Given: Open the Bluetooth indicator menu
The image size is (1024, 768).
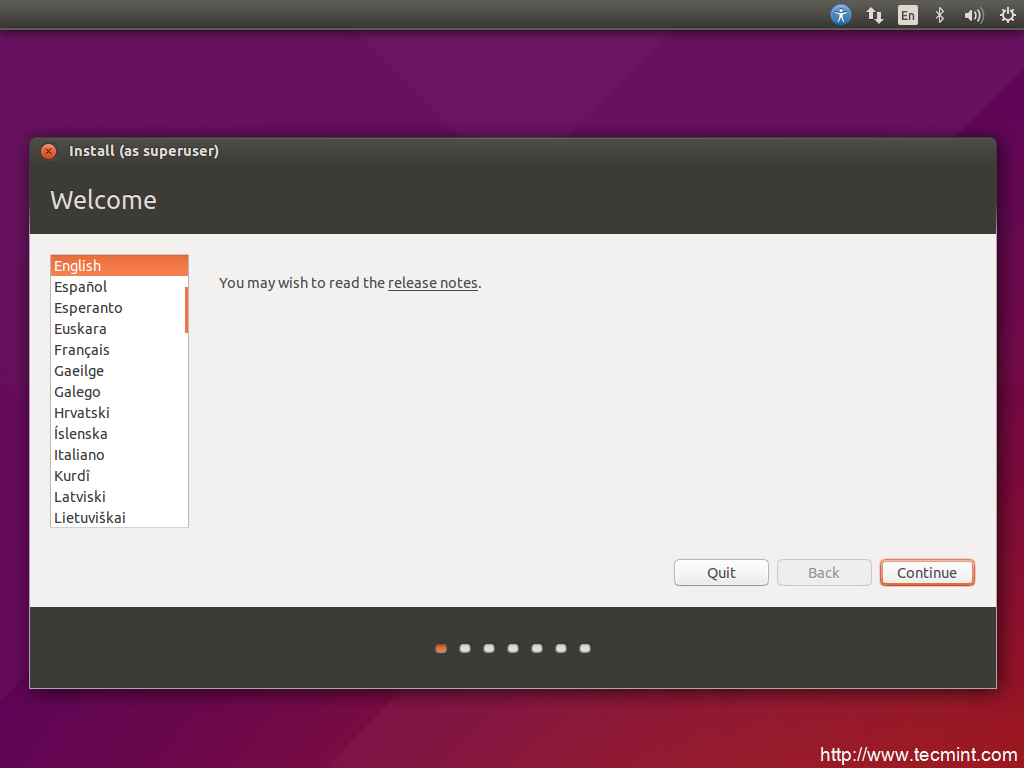Looking at the screenshot, I should pyautogui.click(x=940, y=14).
